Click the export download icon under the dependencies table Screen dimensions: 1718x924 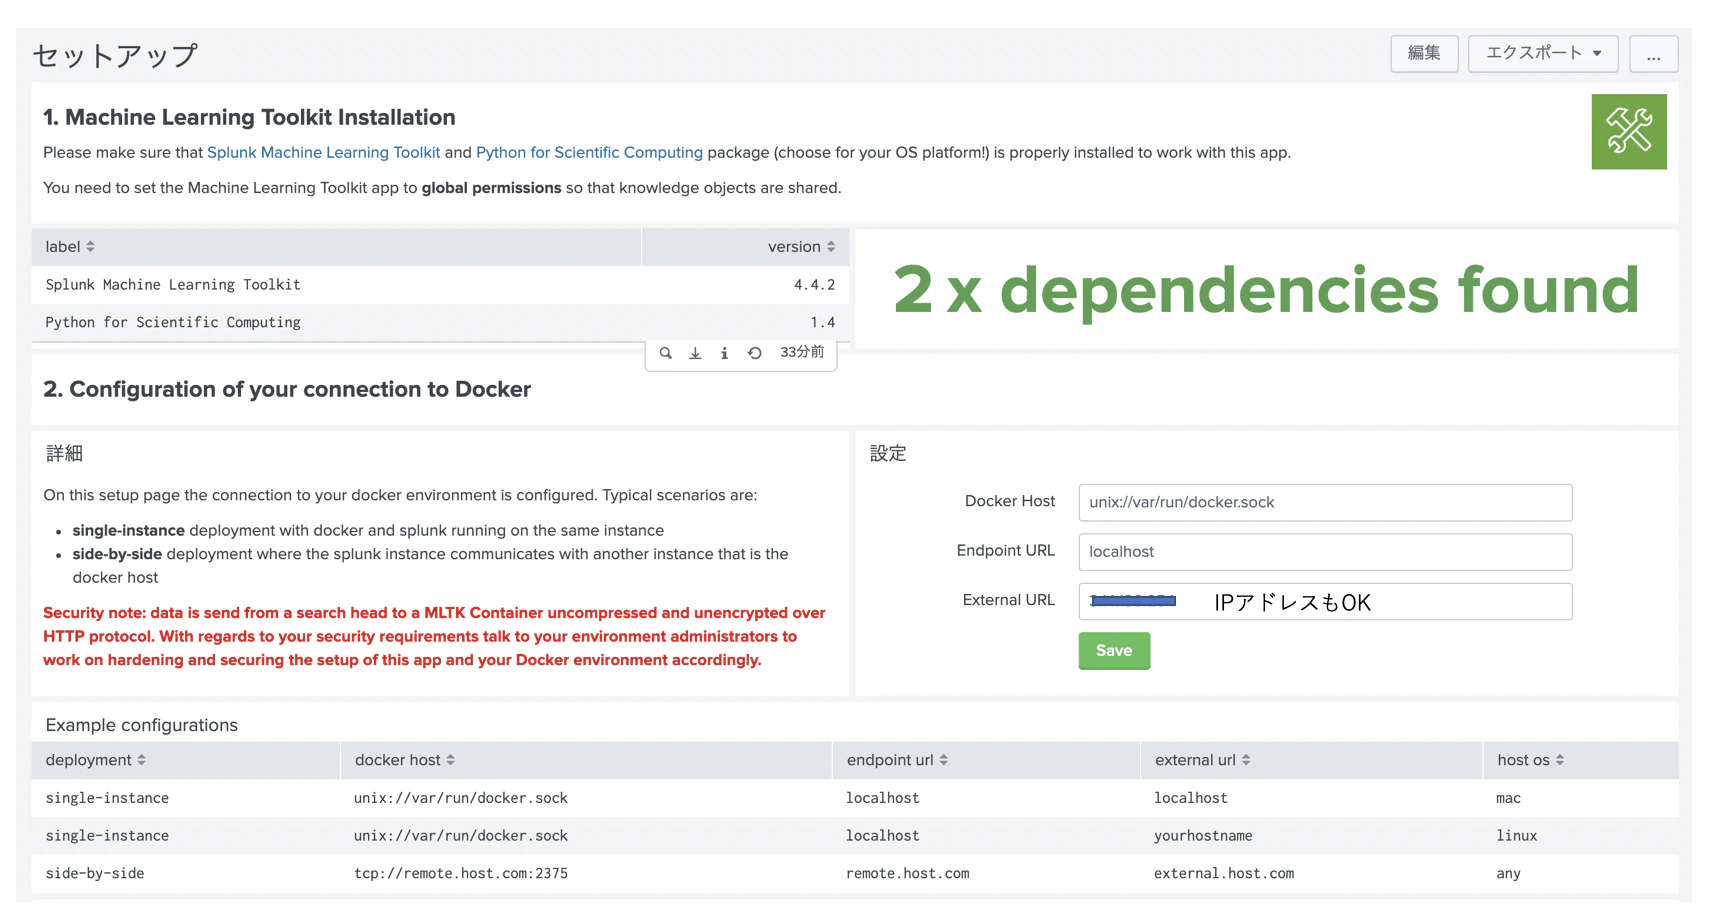pos(695,353)
